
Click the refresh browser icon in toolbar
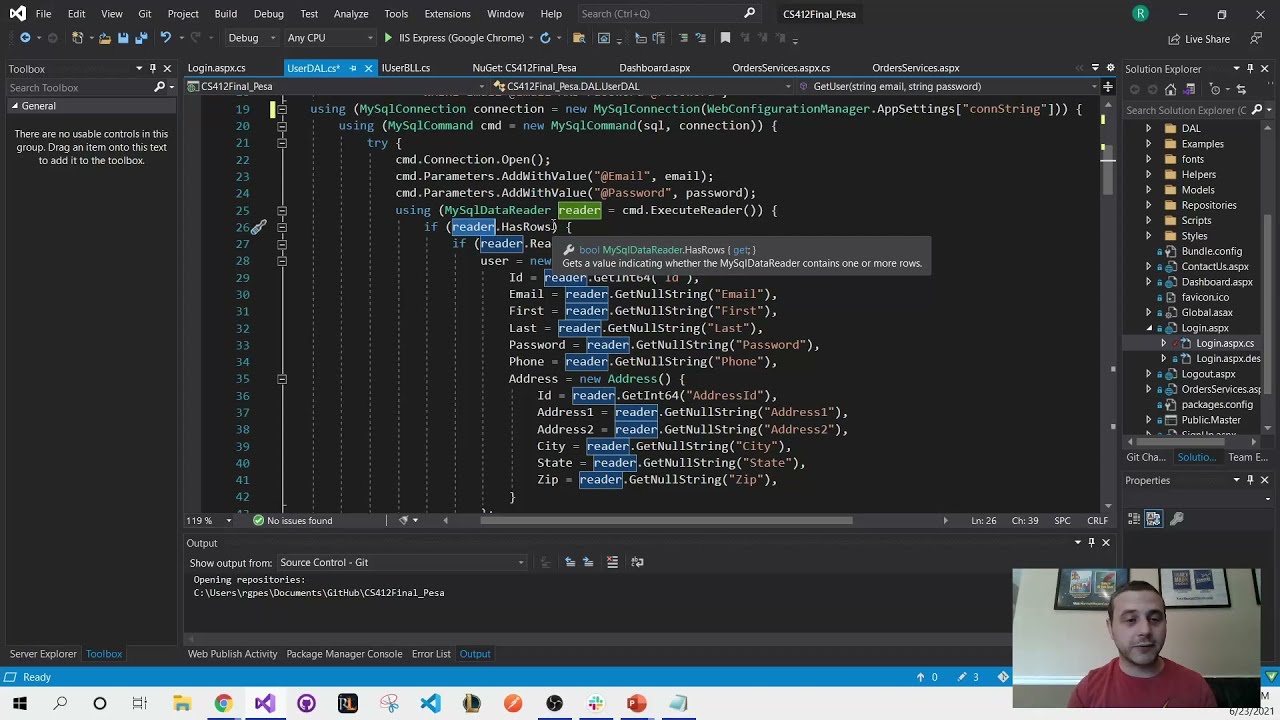point(545,38)
